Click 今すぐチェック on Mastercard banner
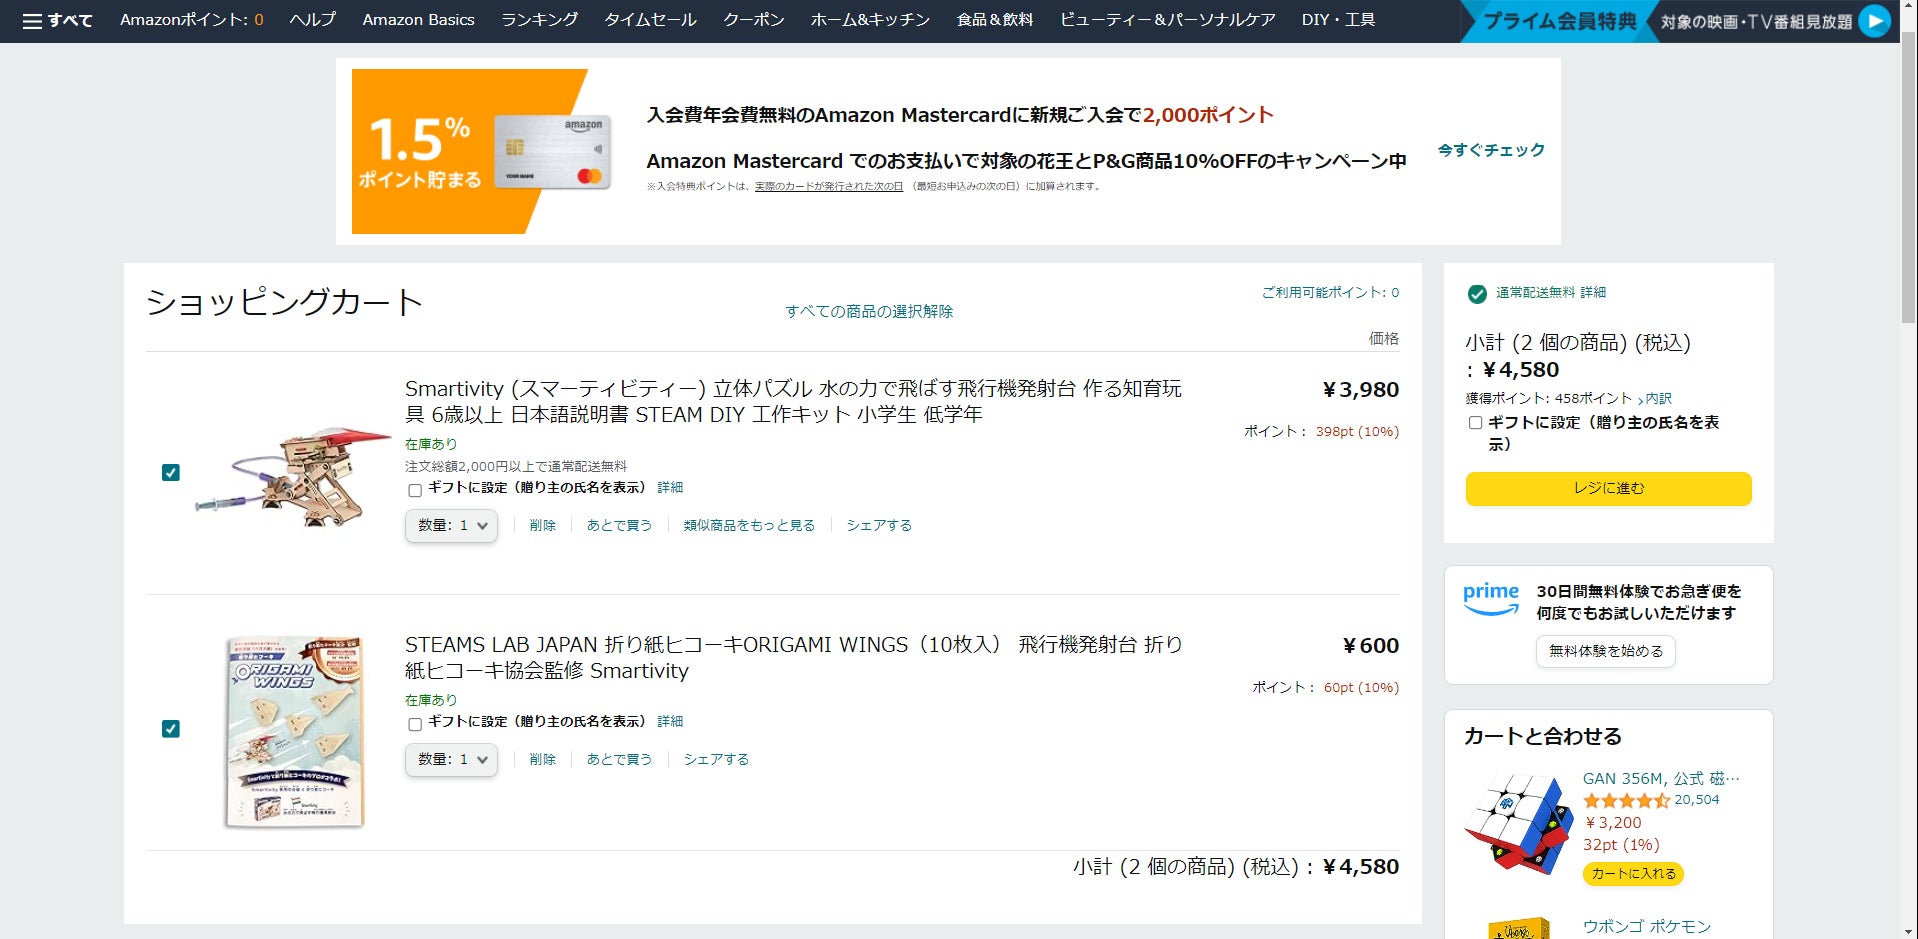This screenshot has height=939, width=1918. coord(1491,150)
